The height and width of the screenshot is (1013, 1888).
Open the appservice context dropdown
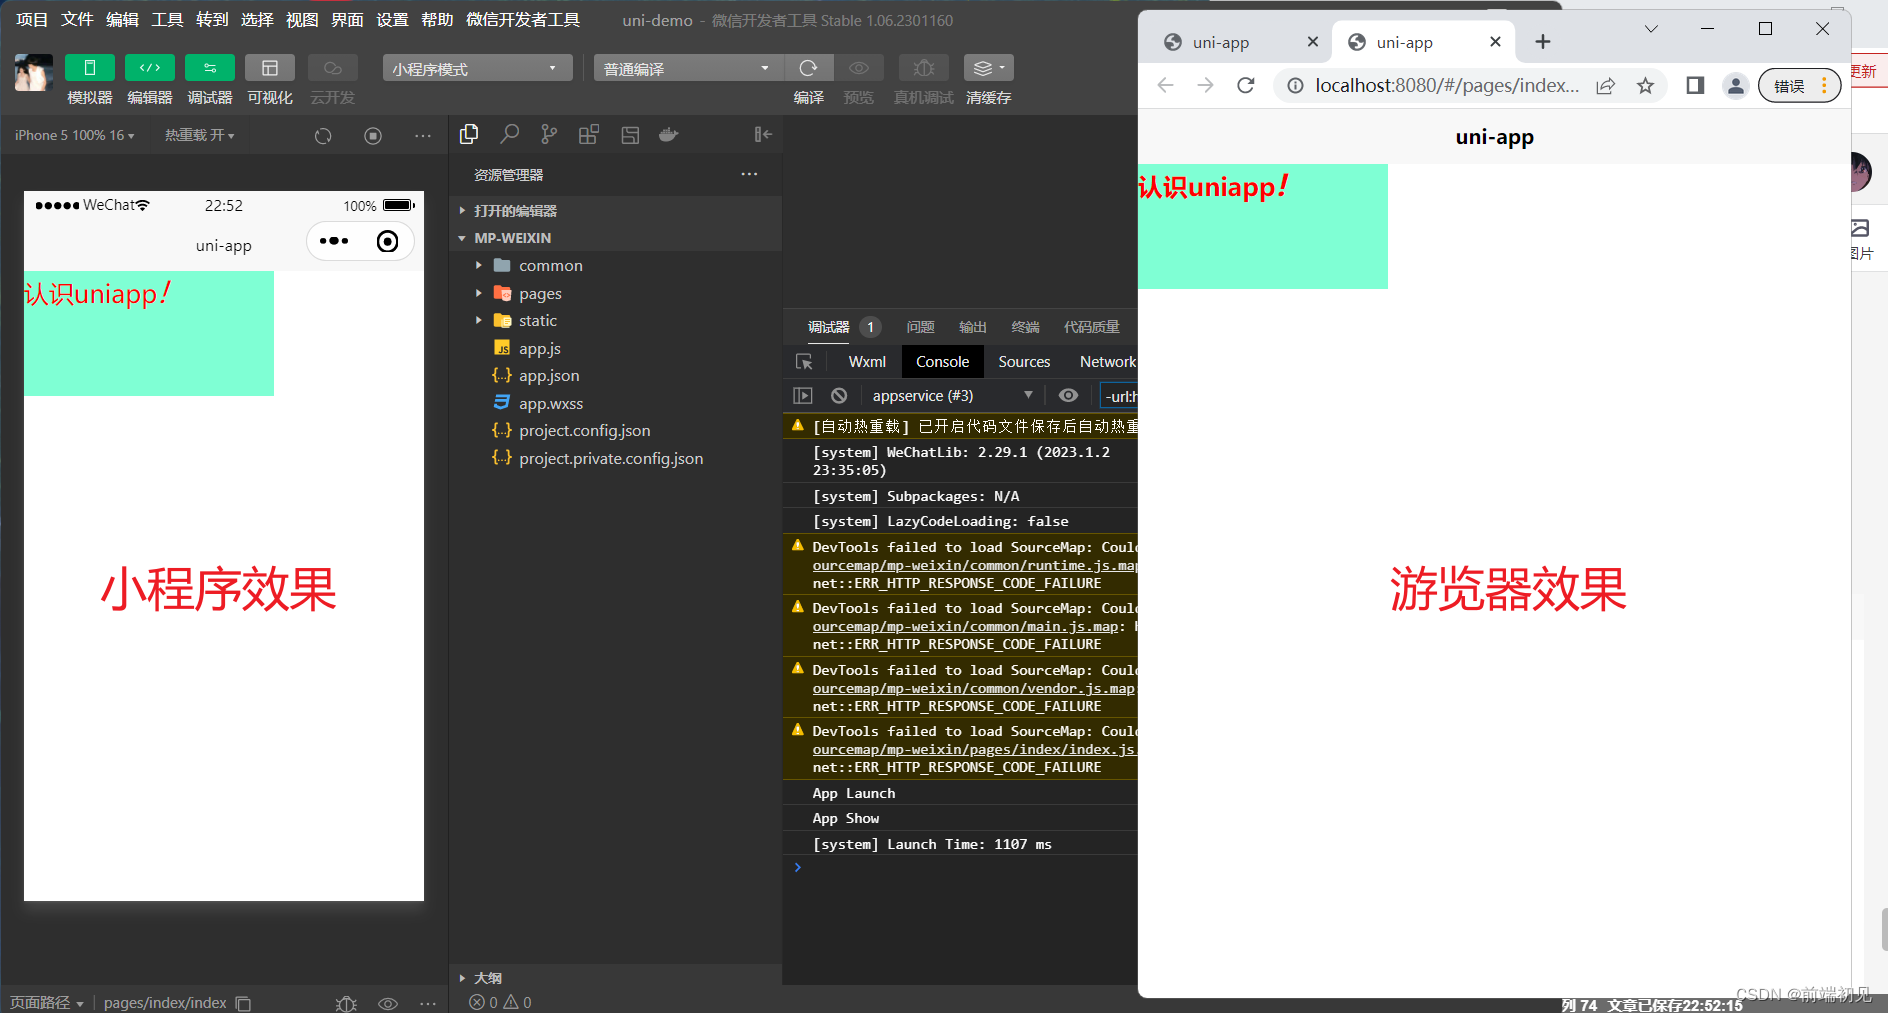click(x=951, y=396)
